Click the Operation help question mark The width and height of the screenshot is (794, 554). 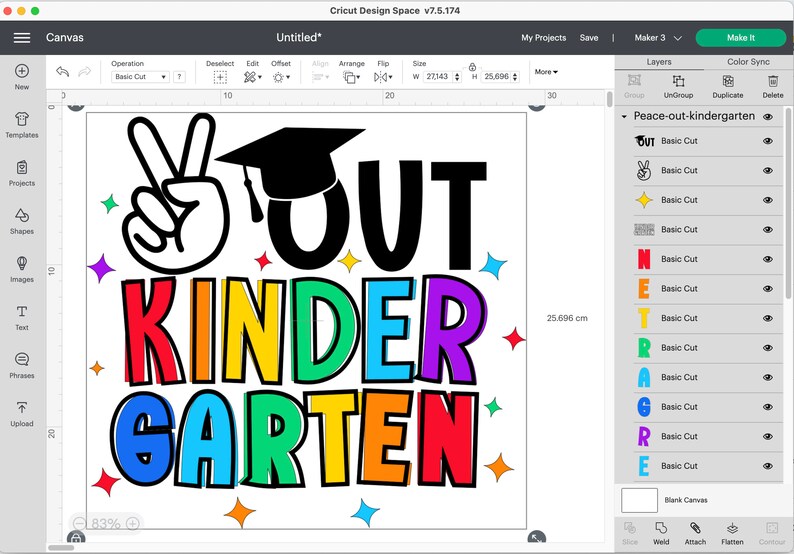179,76
